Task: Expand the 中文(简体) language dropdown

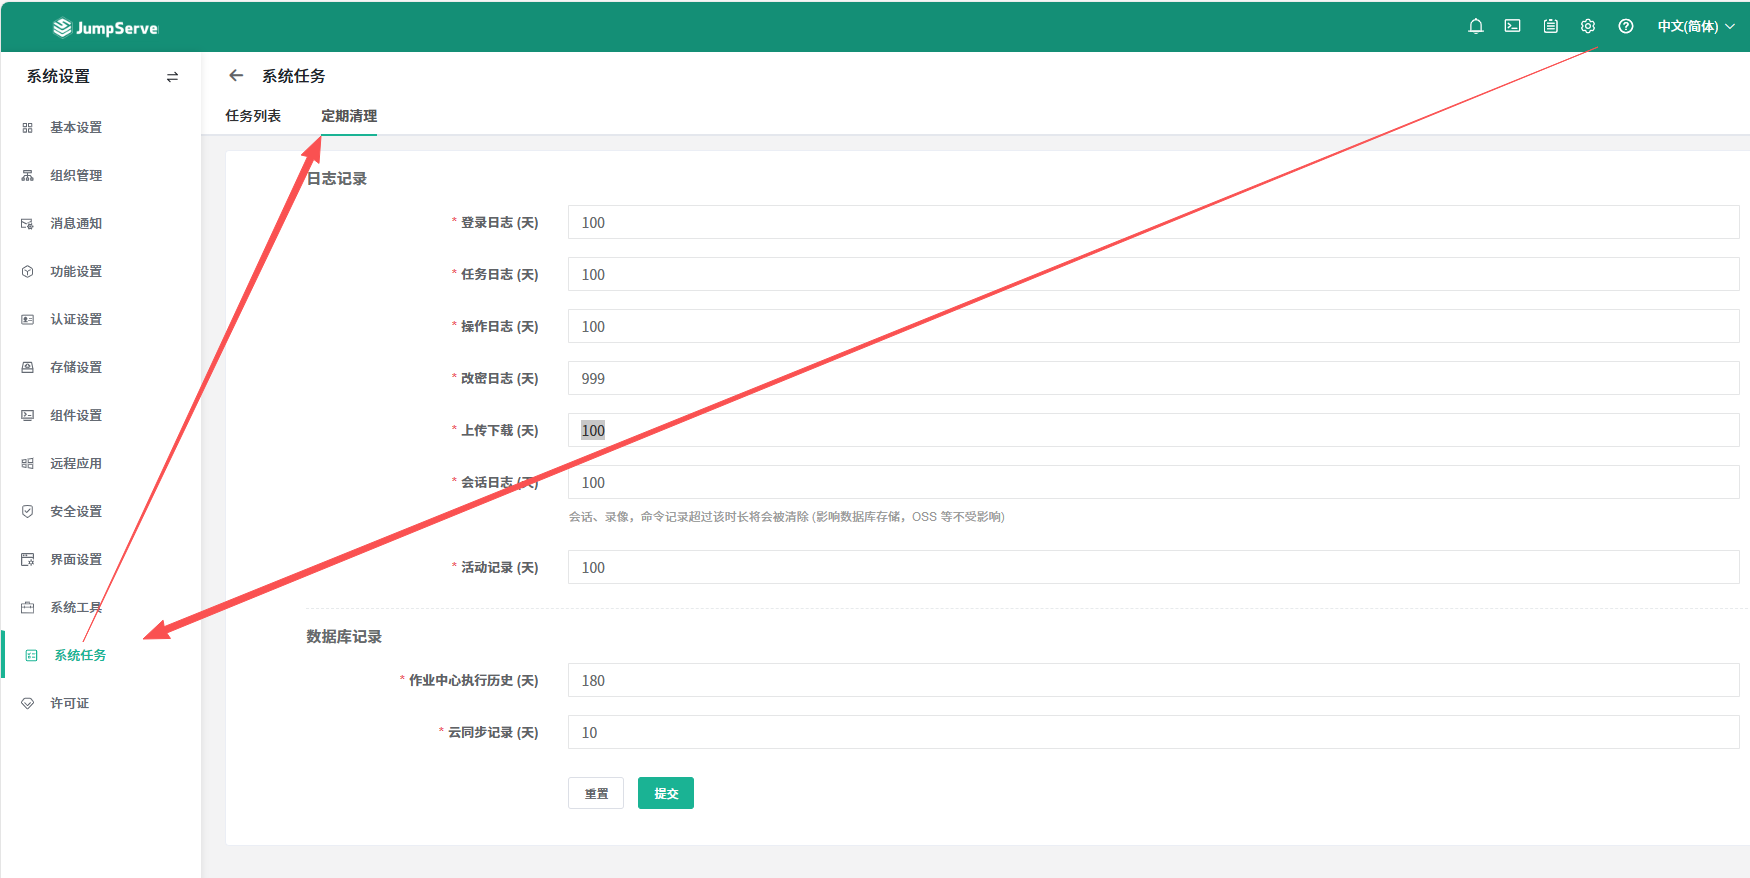Action: (x=1695, y=27)
